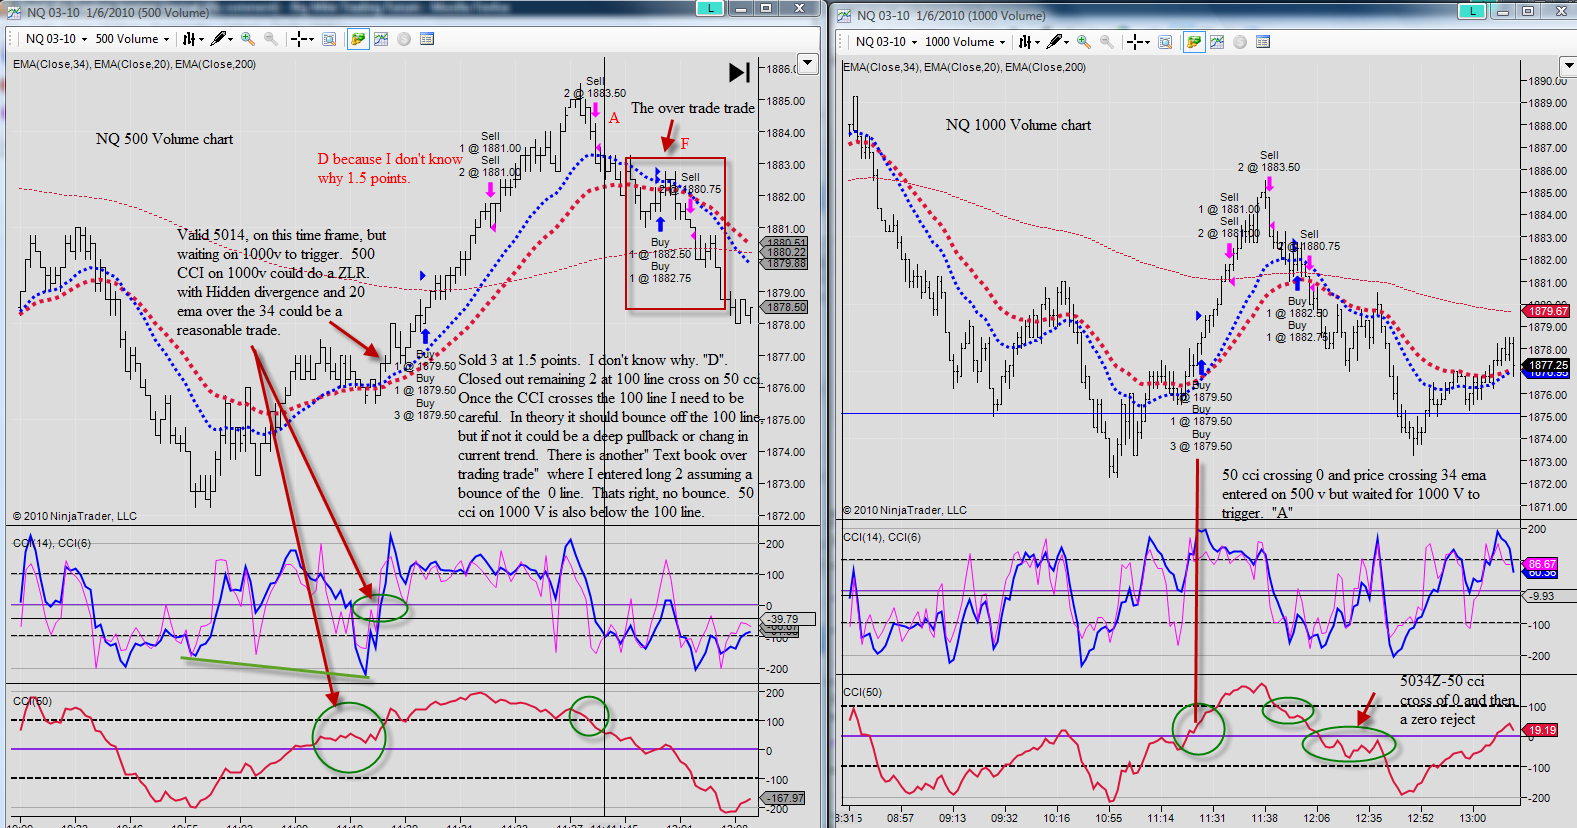This screenshot has width=1577, height=828.
Task: Zoom out on the 1000 Volume chart
Action: [x=1106, y=42]
